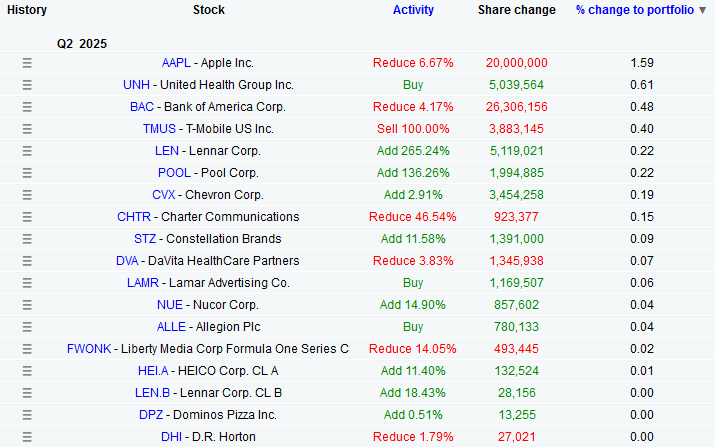Sort by % change to portfolio header

pos(635,10)
